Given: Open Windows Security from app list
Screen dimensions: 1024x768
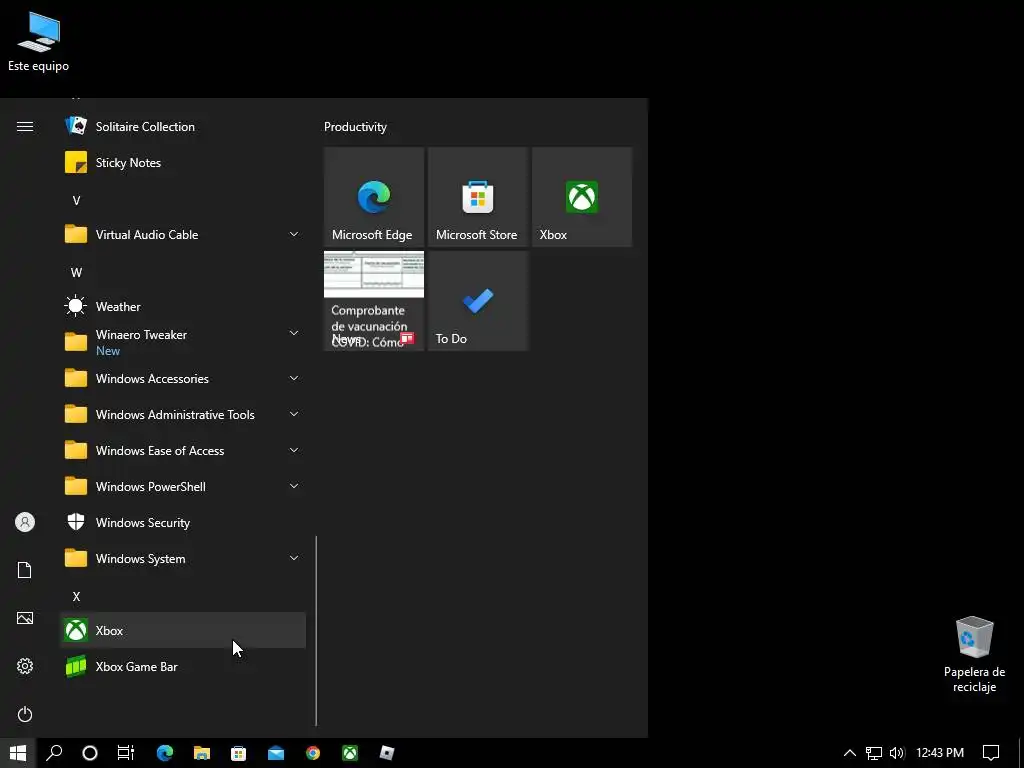Looking at the screenshot, I should (183, 522).
